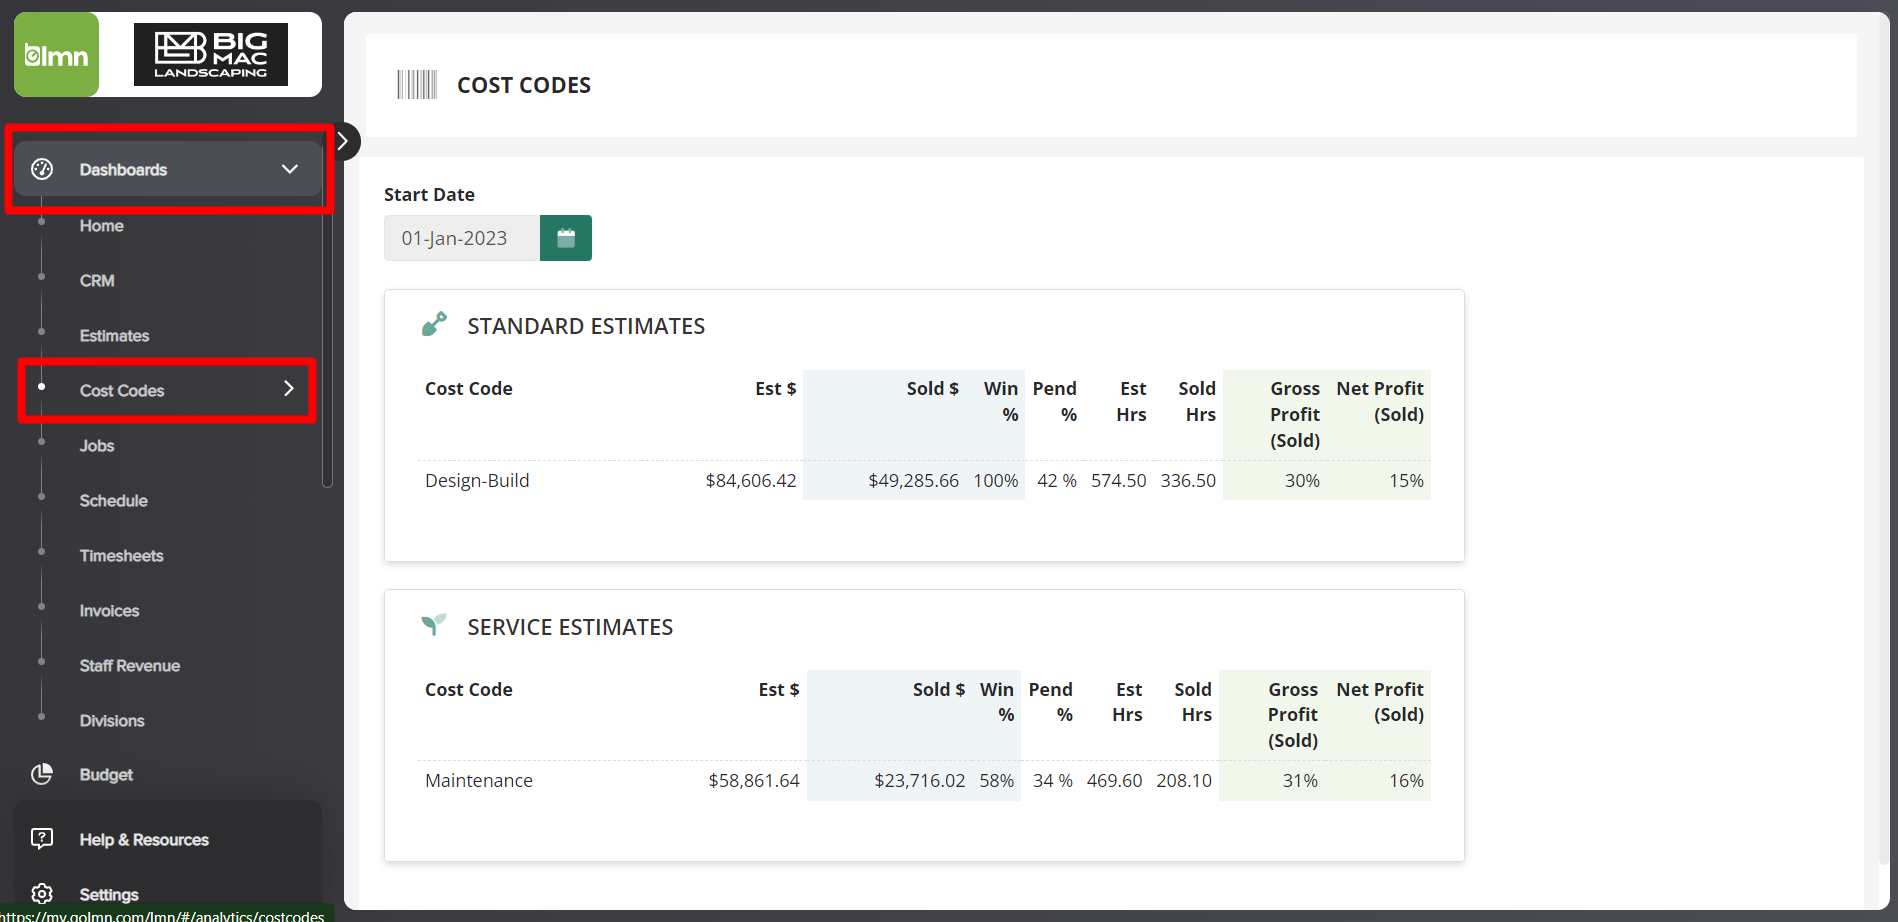Open Help & Resources
Viewport: 1898px width, 922px height.
tap(144, 840)
